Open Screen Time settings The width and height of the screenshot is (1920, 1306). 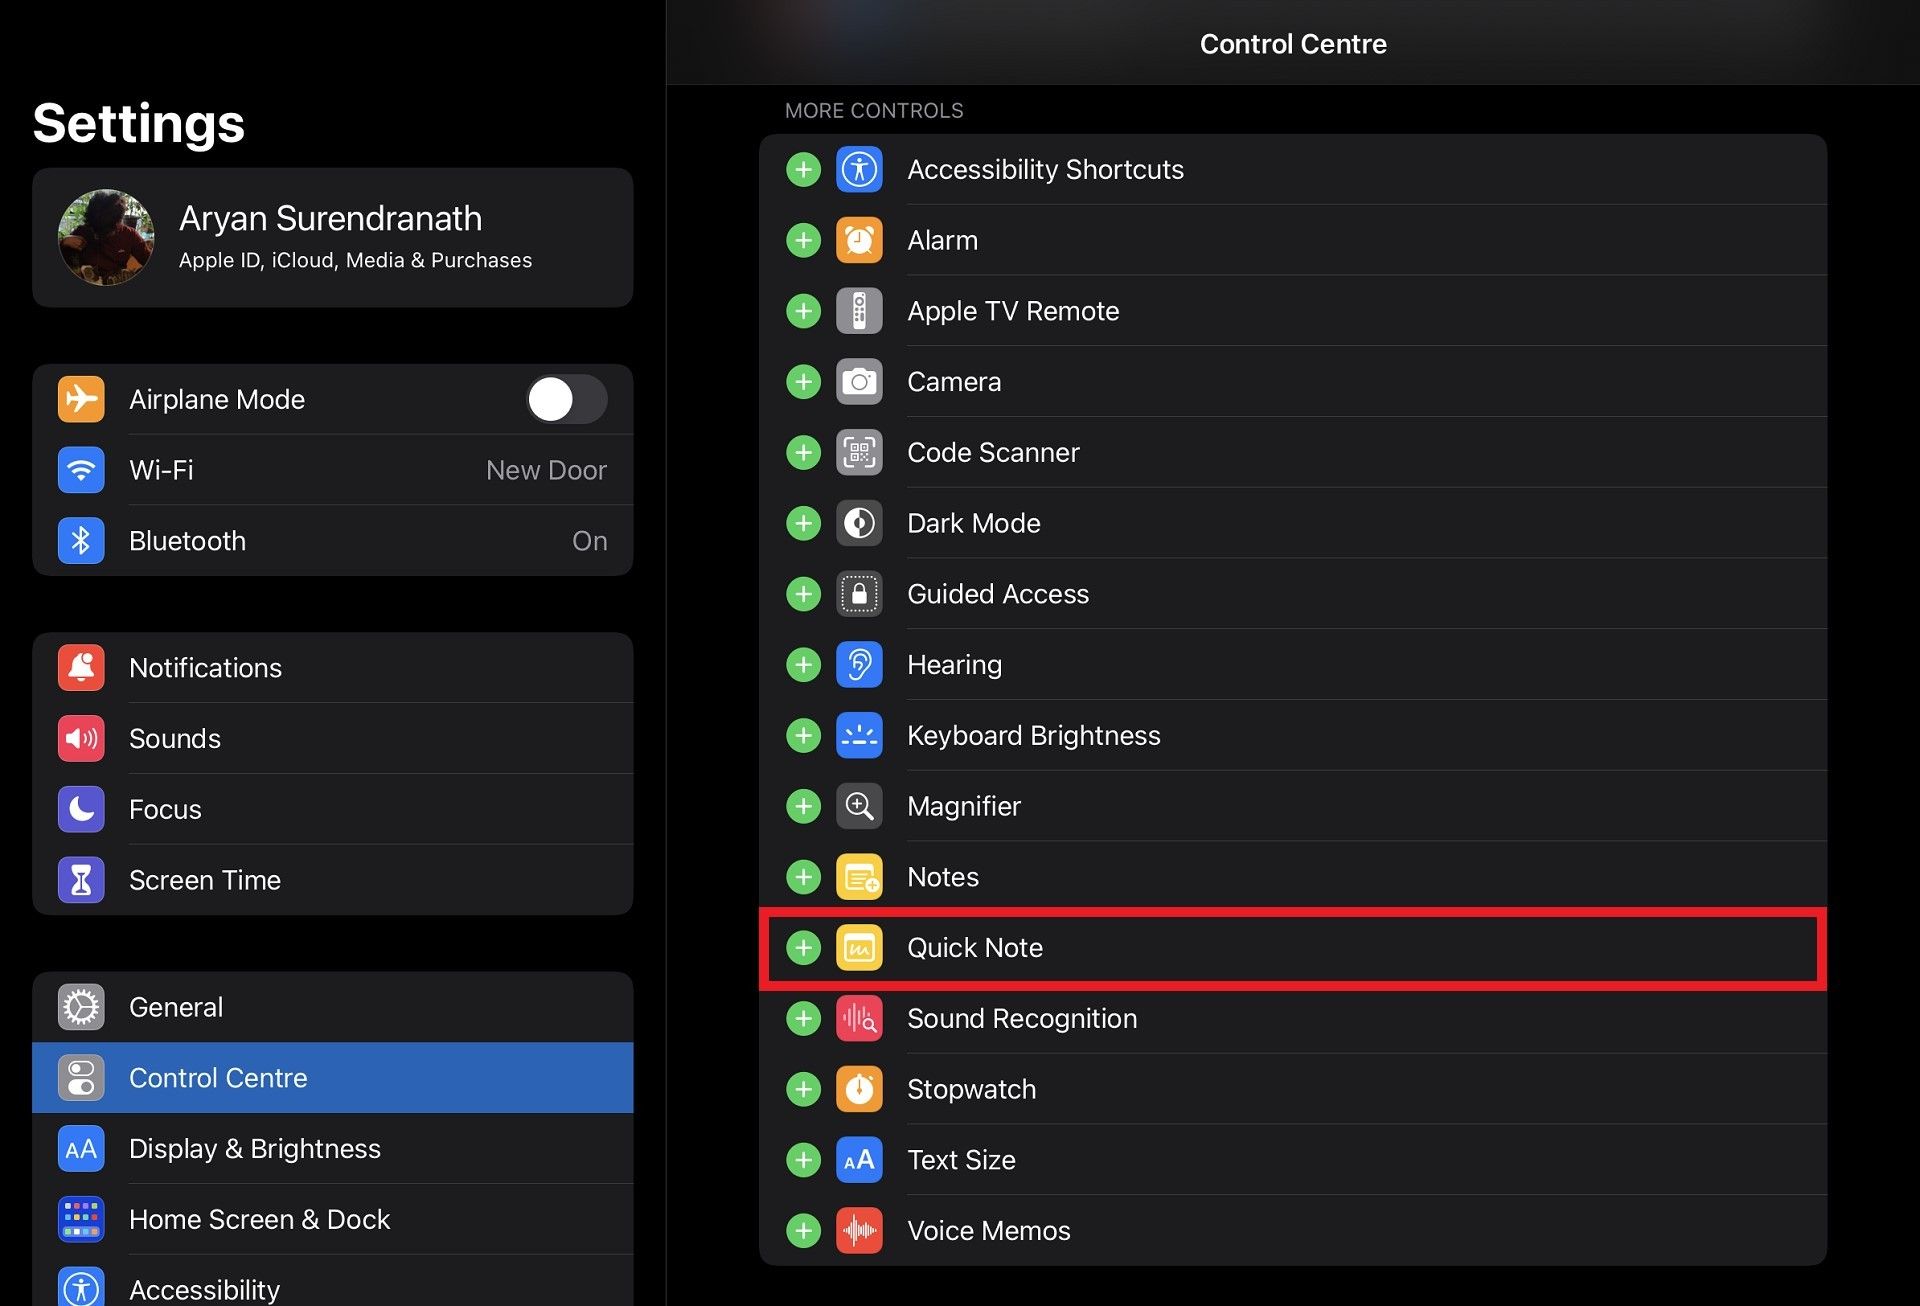click(332, 881)
